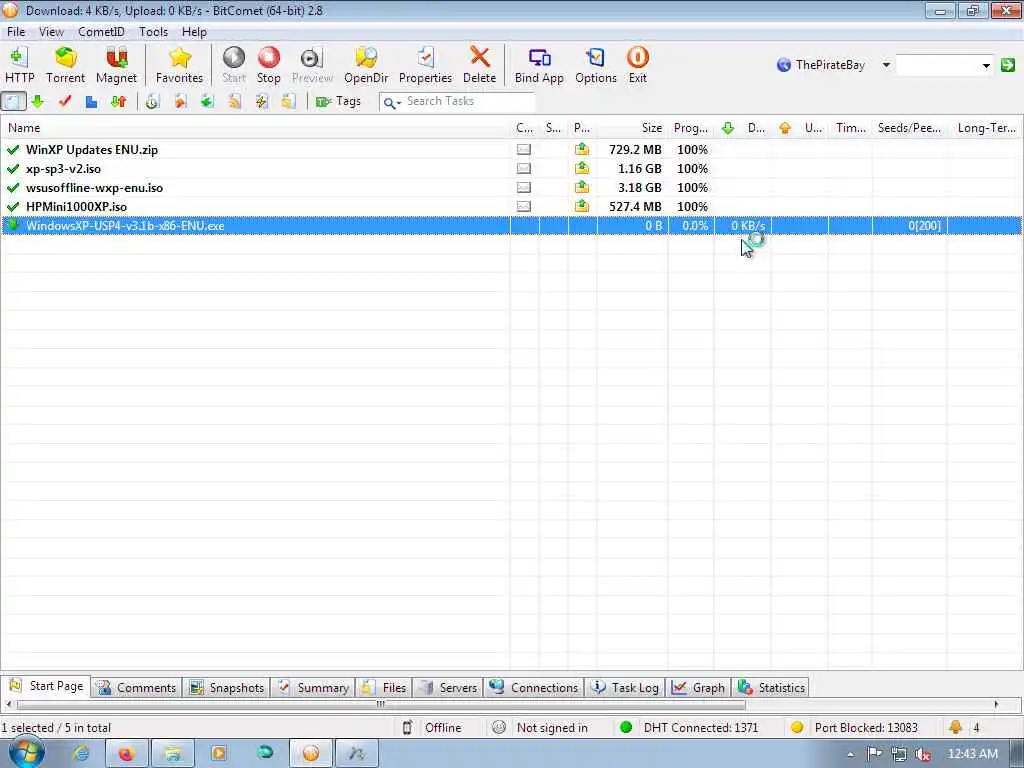Open task Properties
Screen dimensions: 1024x768
(425, 65)
